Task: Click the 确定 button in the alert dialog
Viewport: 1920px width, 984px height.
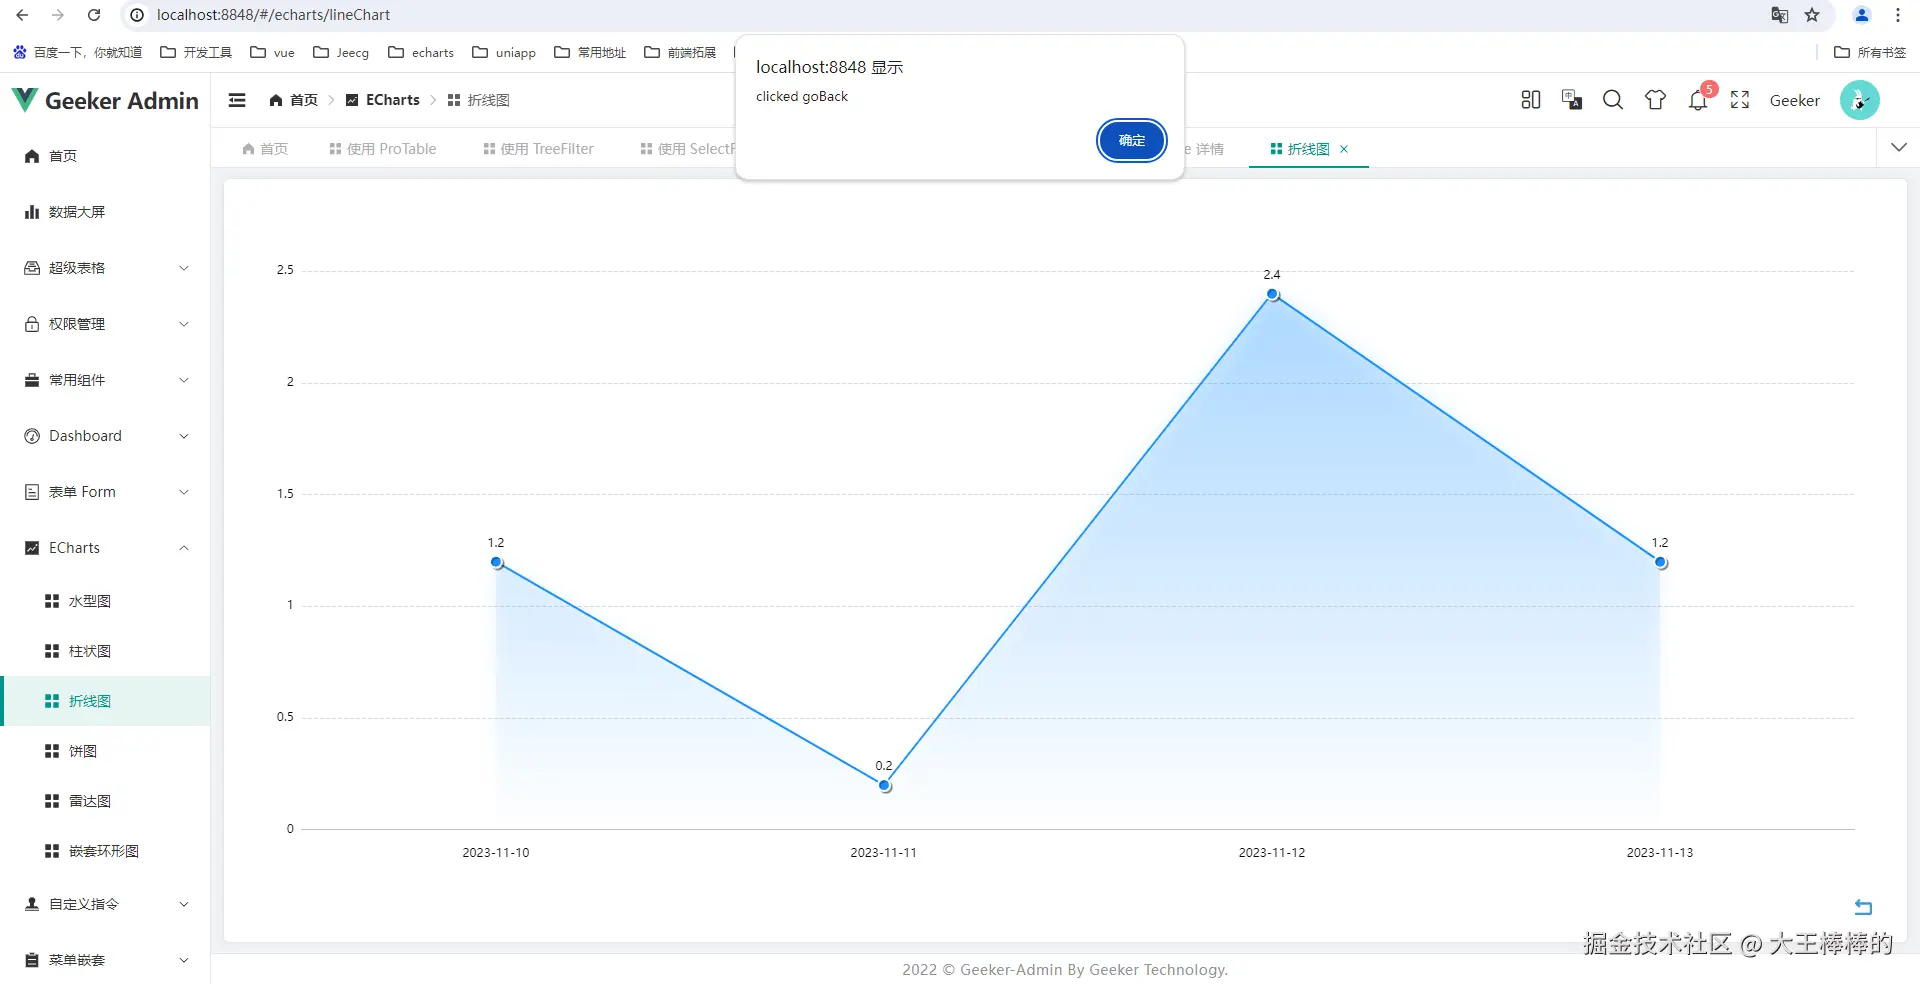Action: [x=1131, y=140]
